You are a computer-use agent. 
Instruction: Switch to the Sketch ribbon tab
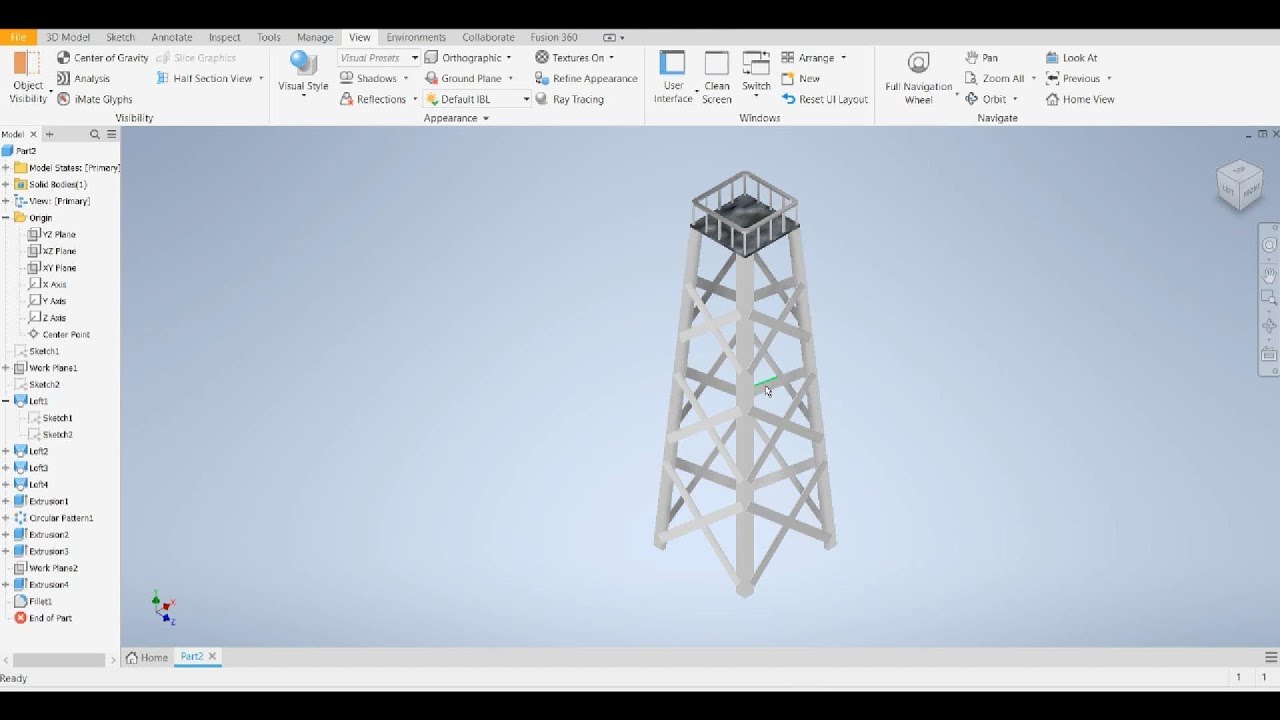click(x=120, y=37)
